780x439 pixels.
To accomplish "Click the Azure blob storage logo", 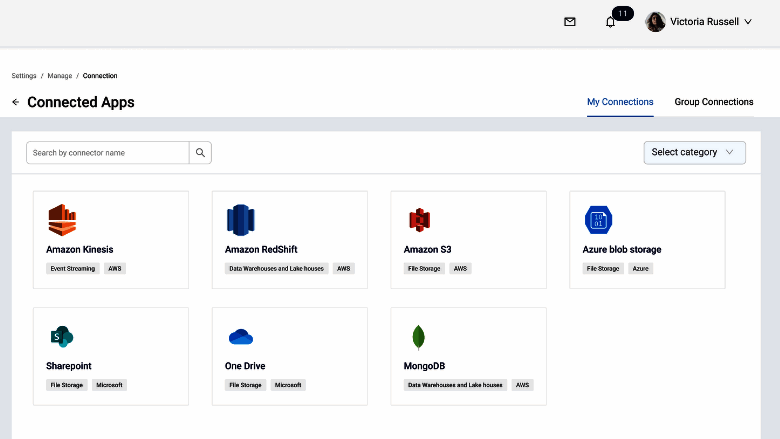I will [x=598, y=220].
